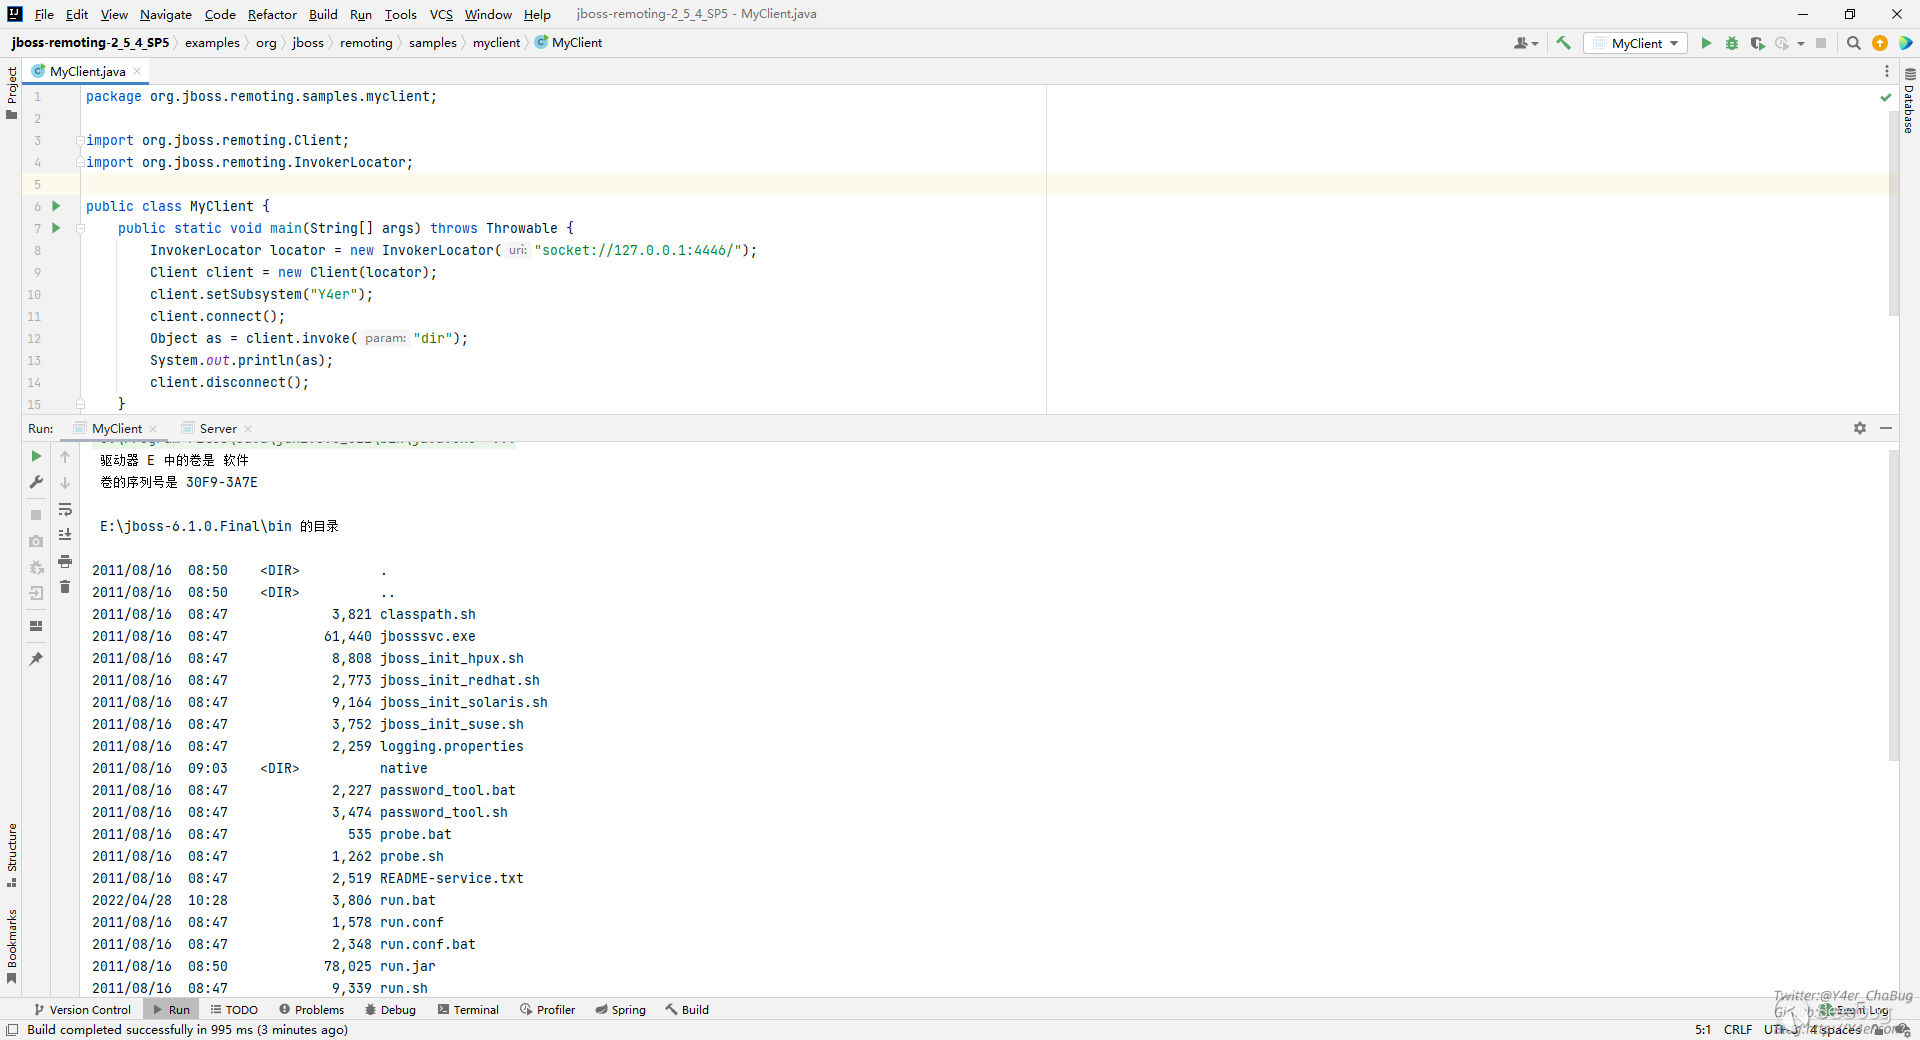Switch to the Server run tab

tap(217, 428)
